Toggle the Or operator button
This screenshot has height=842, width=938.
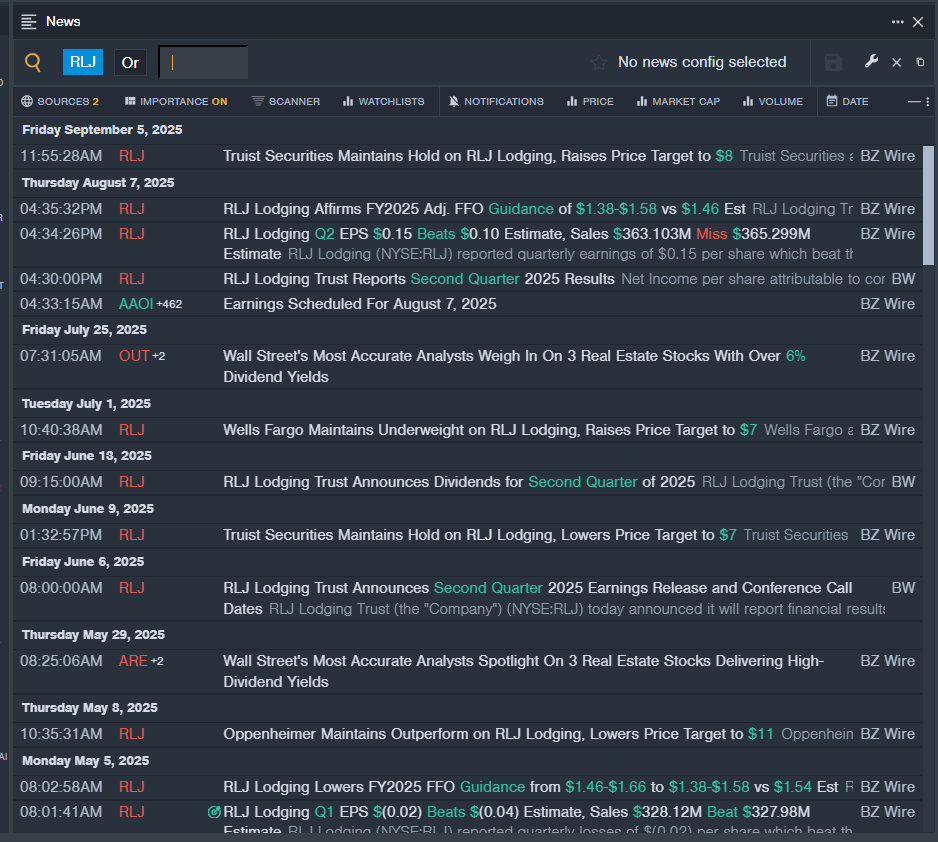130,62
